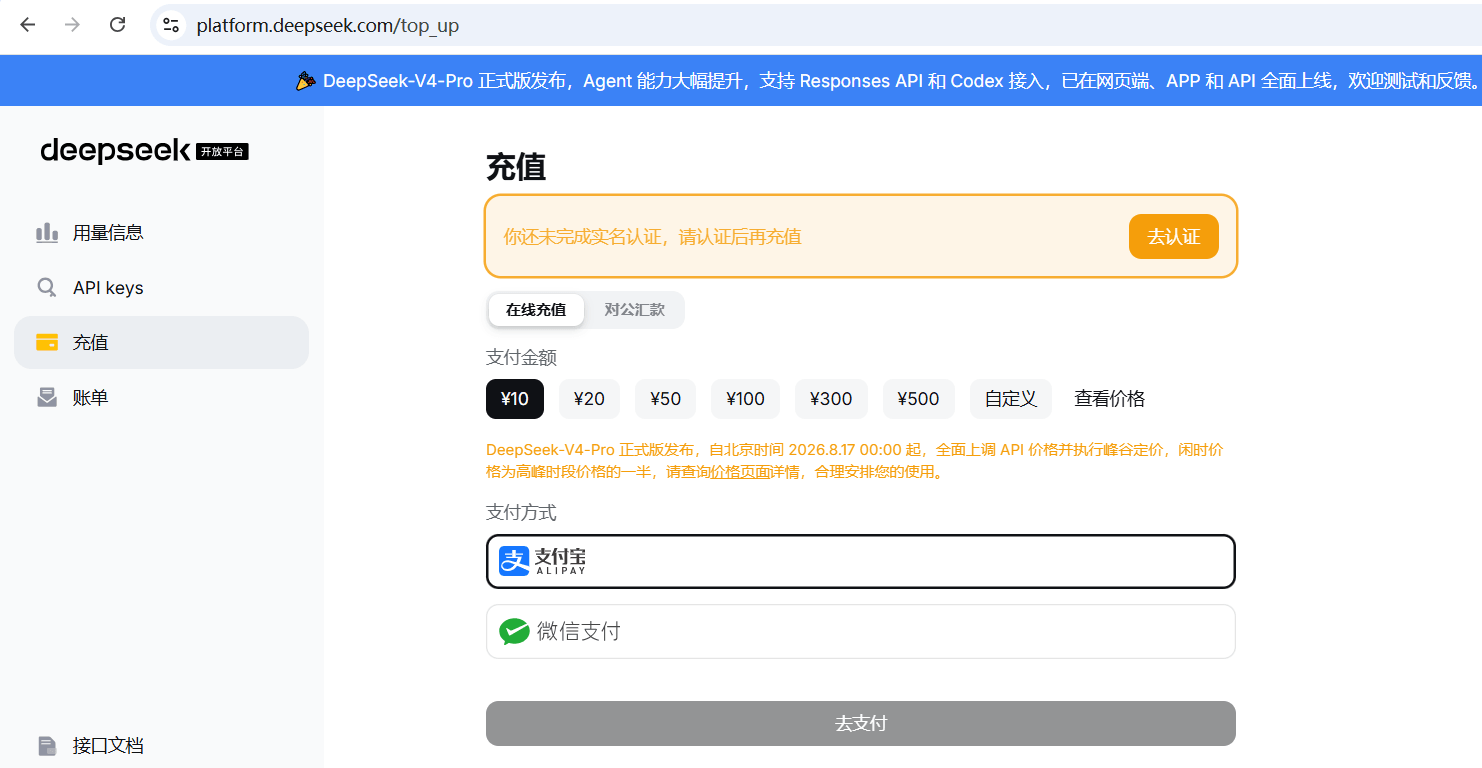Open site info icon in address bar
This screenshot has width=1482, height=768.
[x=171, y=25]
